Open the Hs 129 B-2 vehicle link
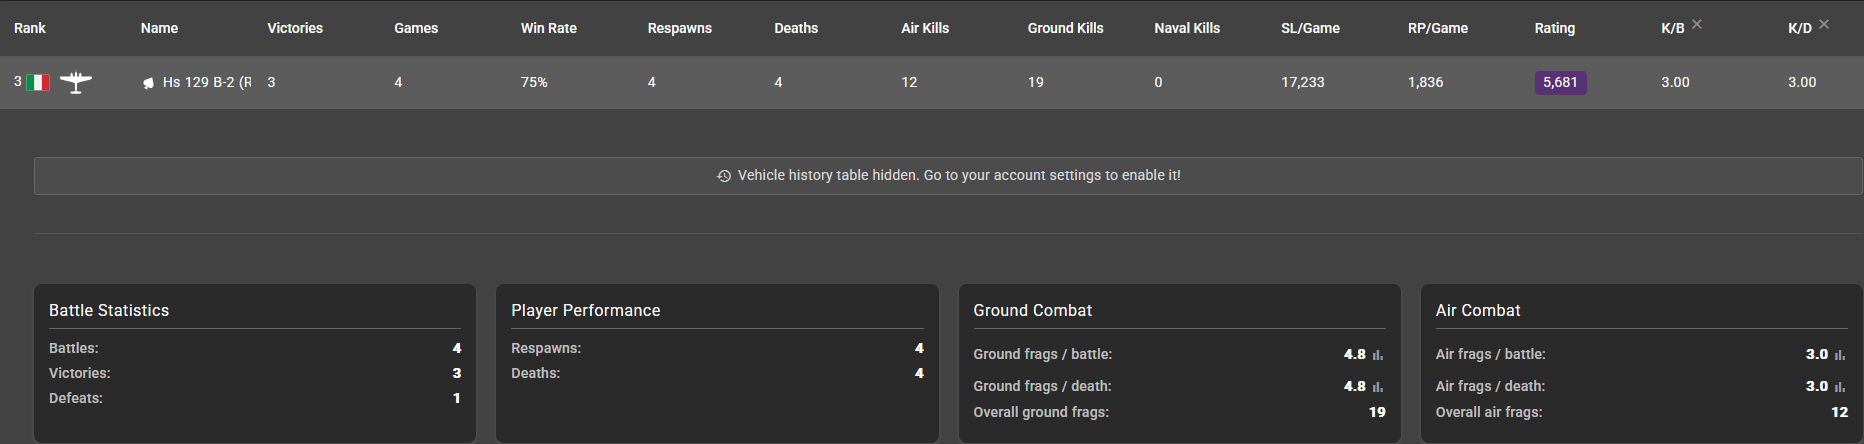1864x444 pixels. [206, 82]
